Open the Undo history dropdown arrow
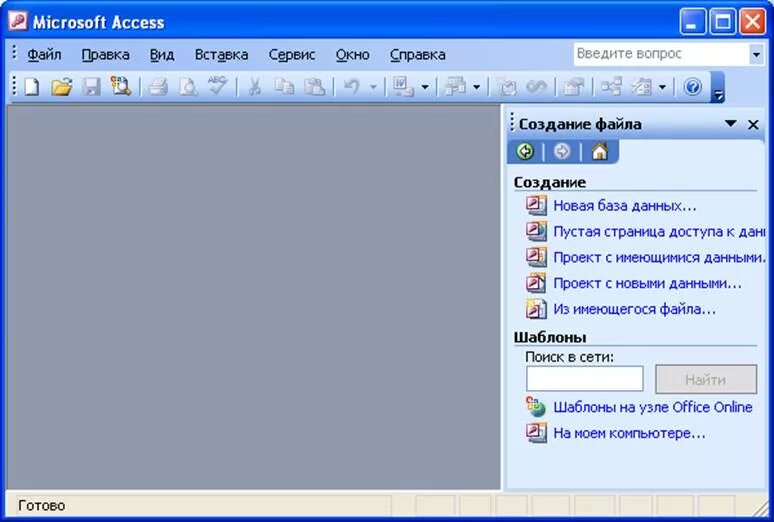 click(x=373, y=87)
